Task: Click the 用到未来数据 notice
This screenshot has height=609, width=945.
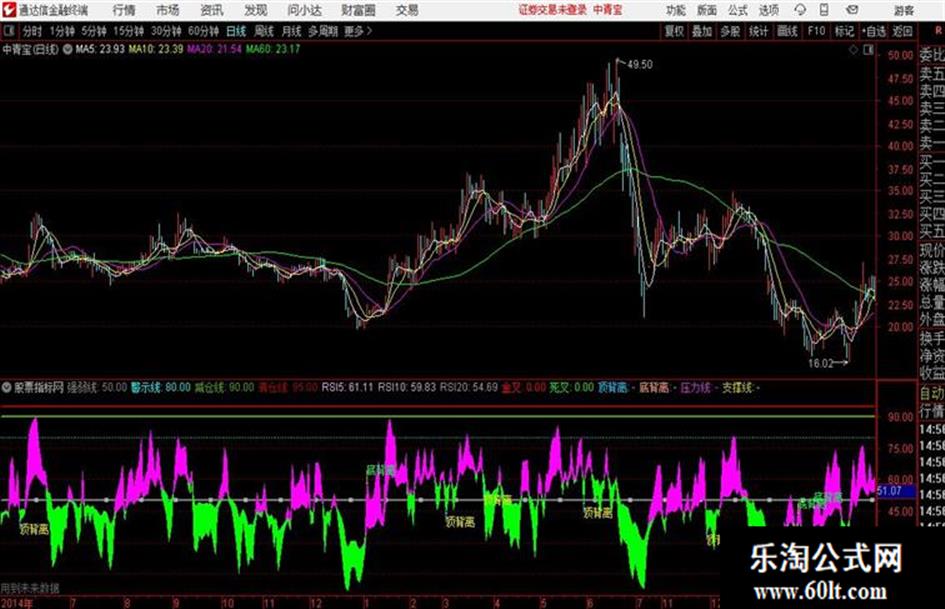Action: pyautogui.click(x=30, y=587)
